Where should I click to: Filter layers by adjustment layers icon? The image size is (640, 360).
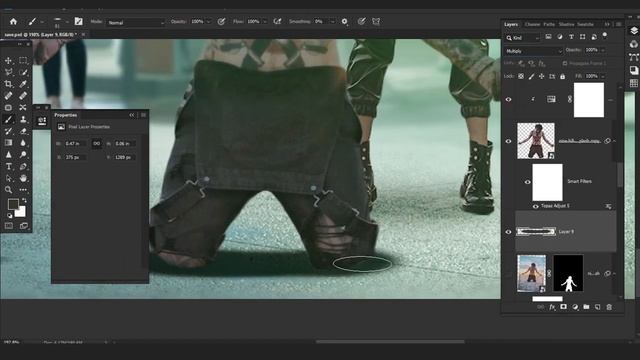560,37
